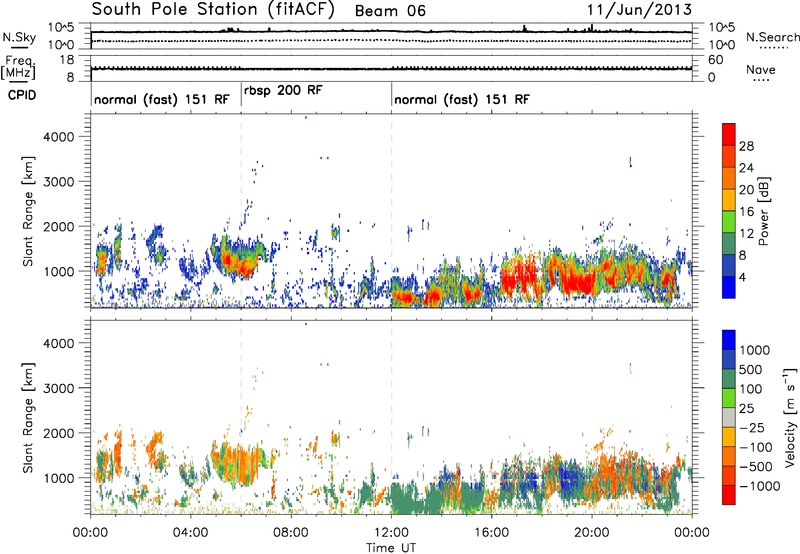Viewport: 800px width, 554px height.
Task: Click the strong red power echo near 17:00
Action: click(x=519, y=277)
